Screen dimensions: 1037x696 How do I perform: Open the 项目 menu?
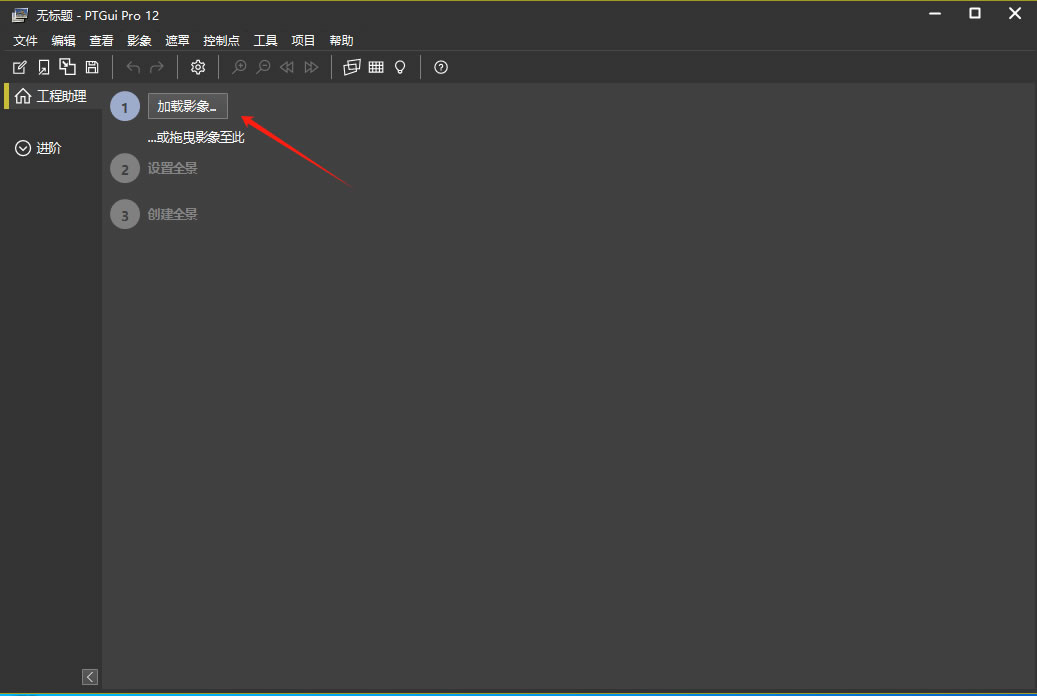303,41
